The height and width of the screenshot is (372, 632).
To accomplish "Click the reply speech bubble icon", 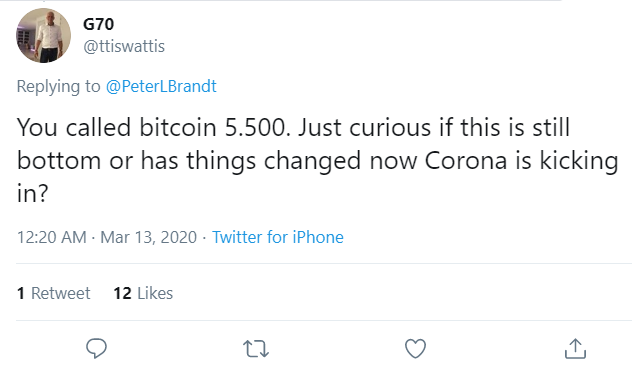I will 96,348.
